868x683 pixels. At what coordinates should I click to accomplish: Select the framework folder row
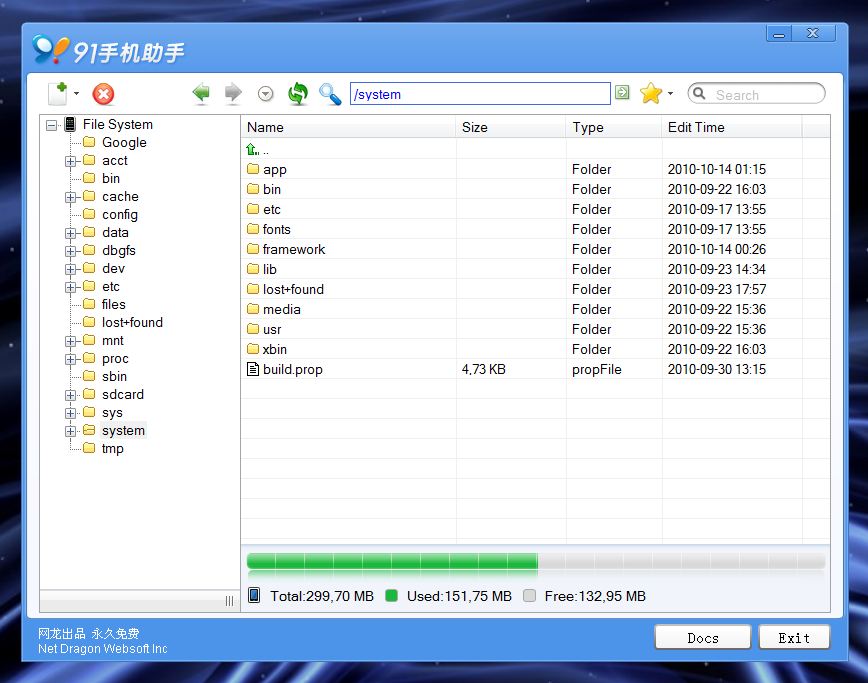(535, 249)
